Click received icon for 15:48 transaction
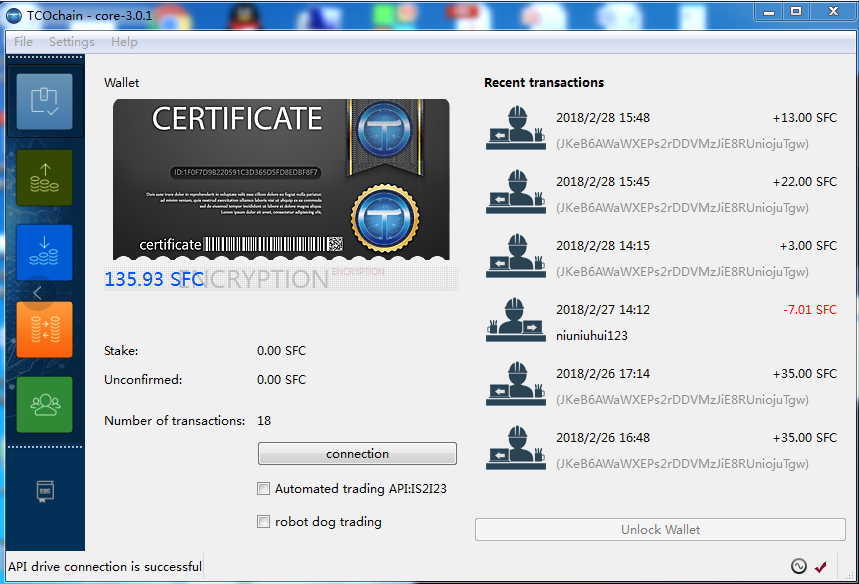 (516, 128)
